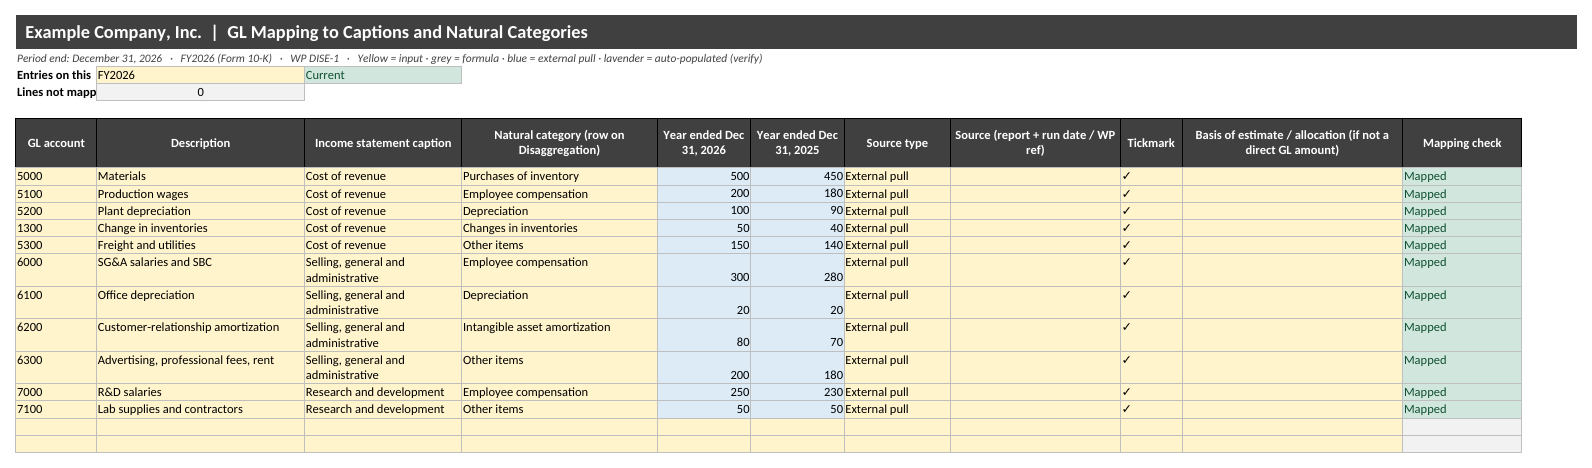The image size is (1592, 468).
Task: Select 'Research and development' caption in 7000 row
Action: 383,392
